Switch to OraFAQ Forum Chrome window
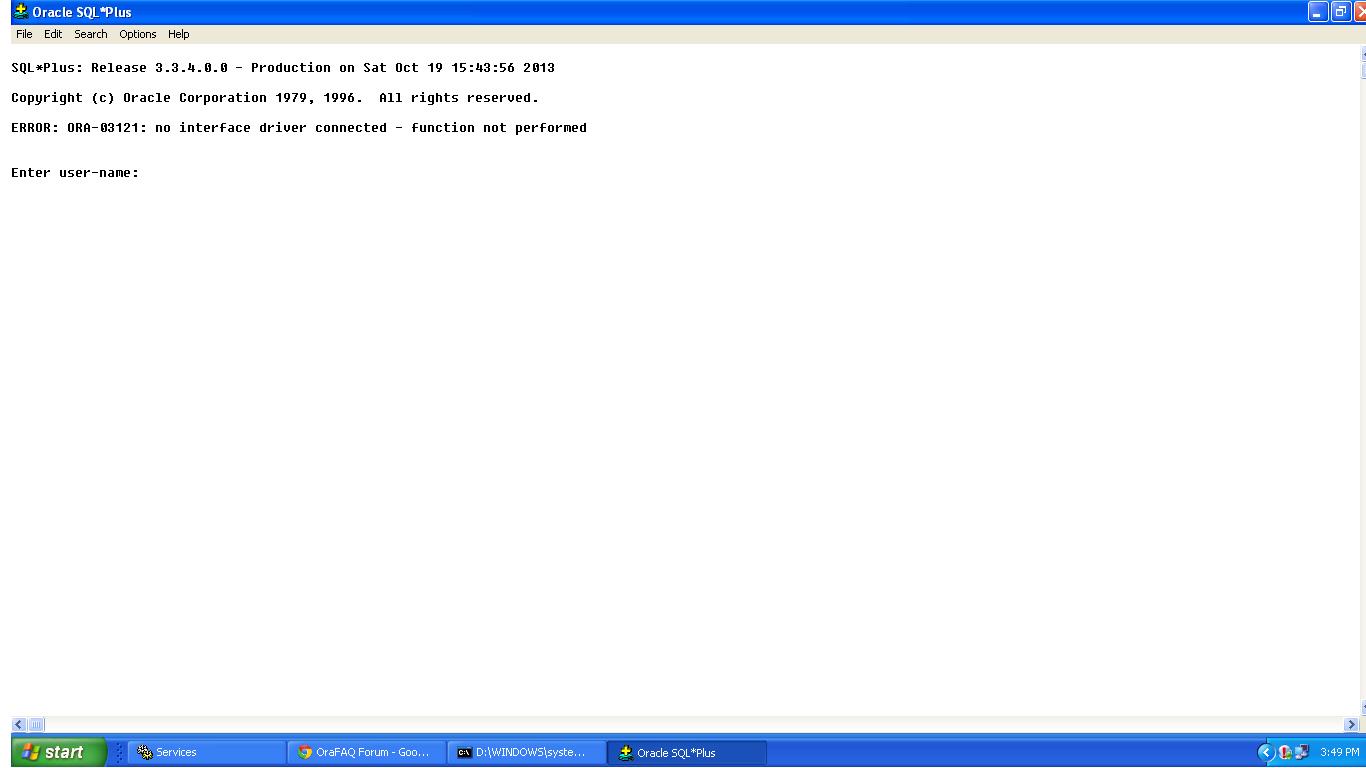Image resolution: width=1366 pixels, height=768 pixels. pyautogui.click(x=366, y=752)
